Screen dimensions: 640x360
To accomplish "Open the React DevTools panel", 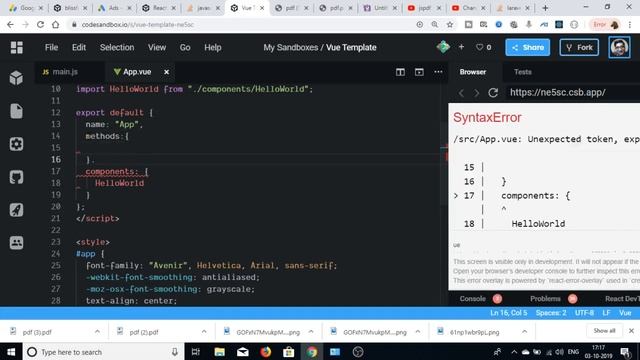I will point(622,299).
